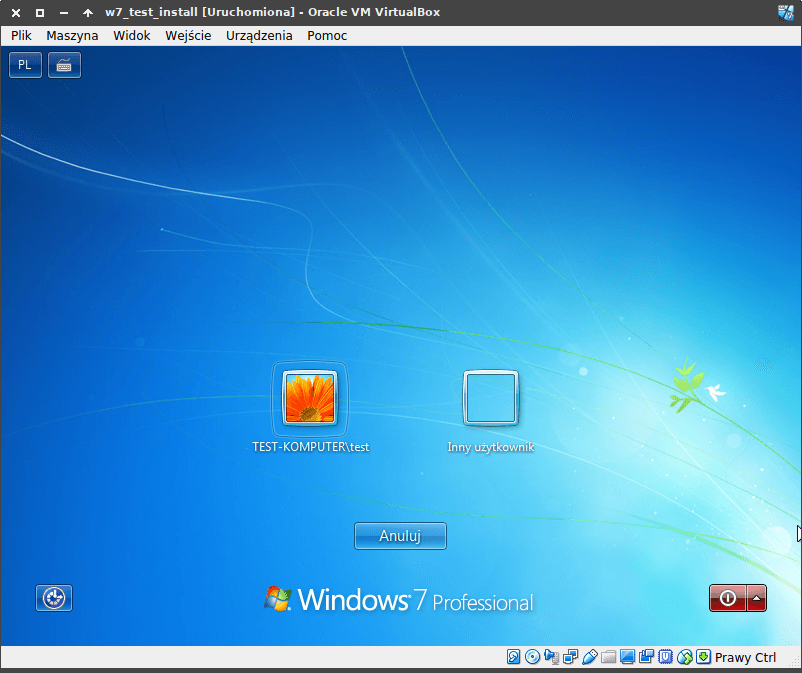This screenshot has width=802, height=673.
Task: Minimize the VirtualBox window
Action: point(63,13)
